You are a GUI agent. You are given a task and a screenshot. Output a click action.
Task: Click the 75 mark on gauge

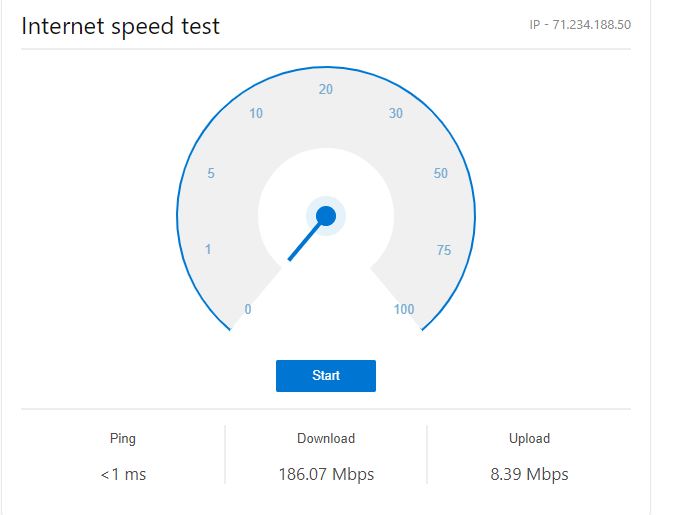[443, 250]
